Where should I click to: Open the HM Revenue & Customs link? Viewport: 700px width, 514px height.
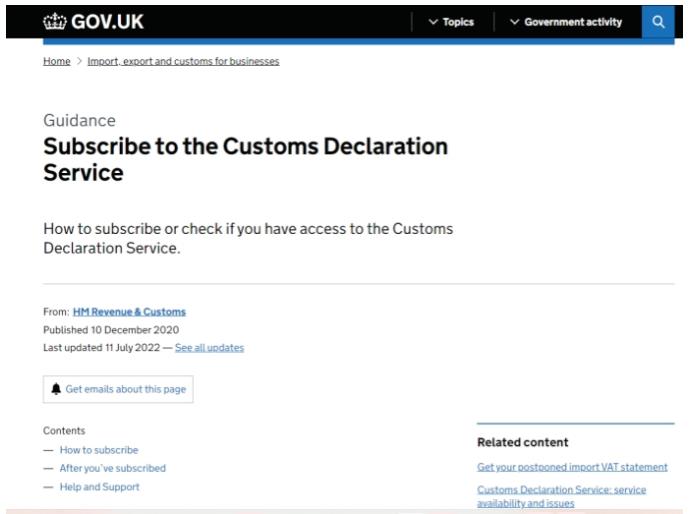tap(129, 312)
